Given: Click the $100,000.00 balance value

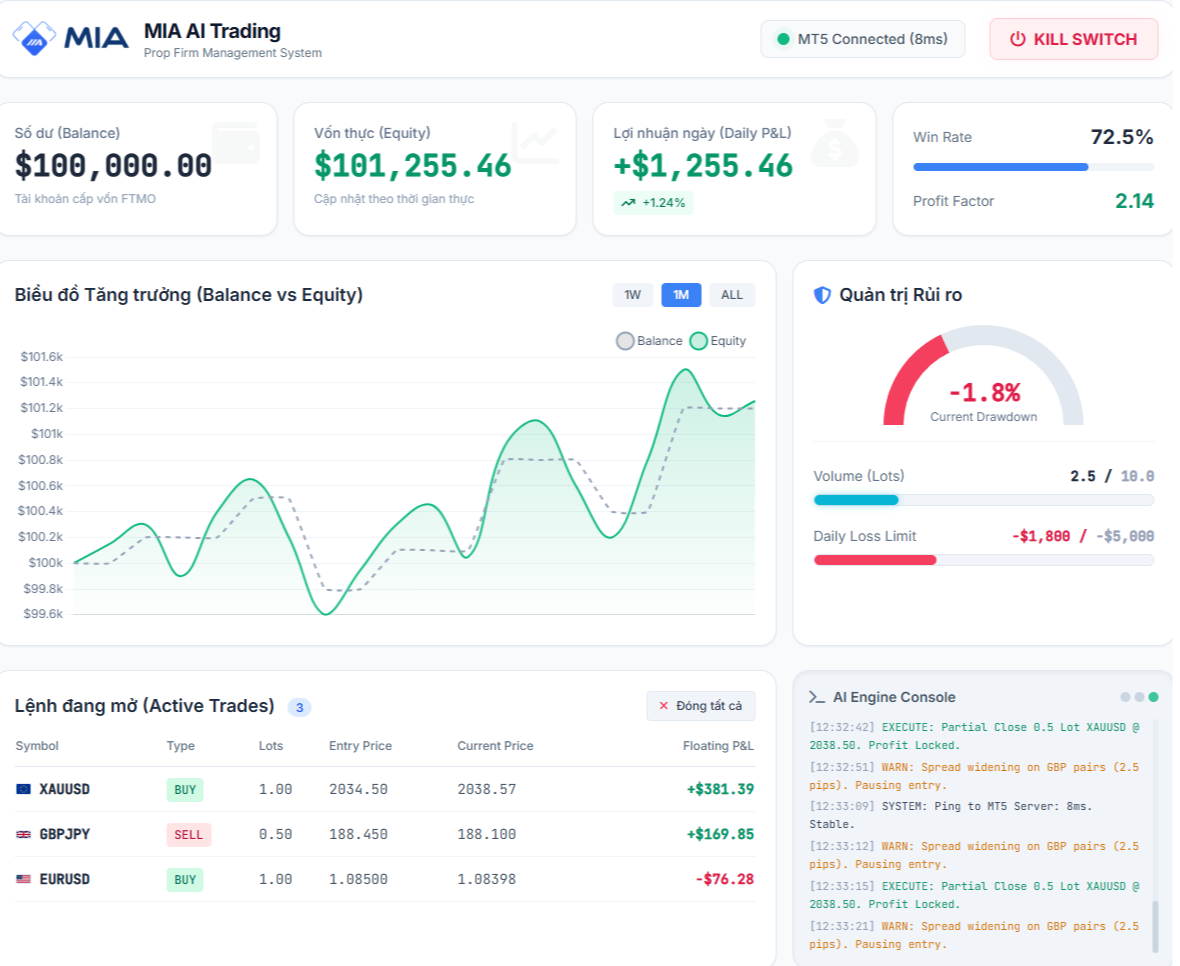Looking at the screenshot, I should tap(113, 166).
